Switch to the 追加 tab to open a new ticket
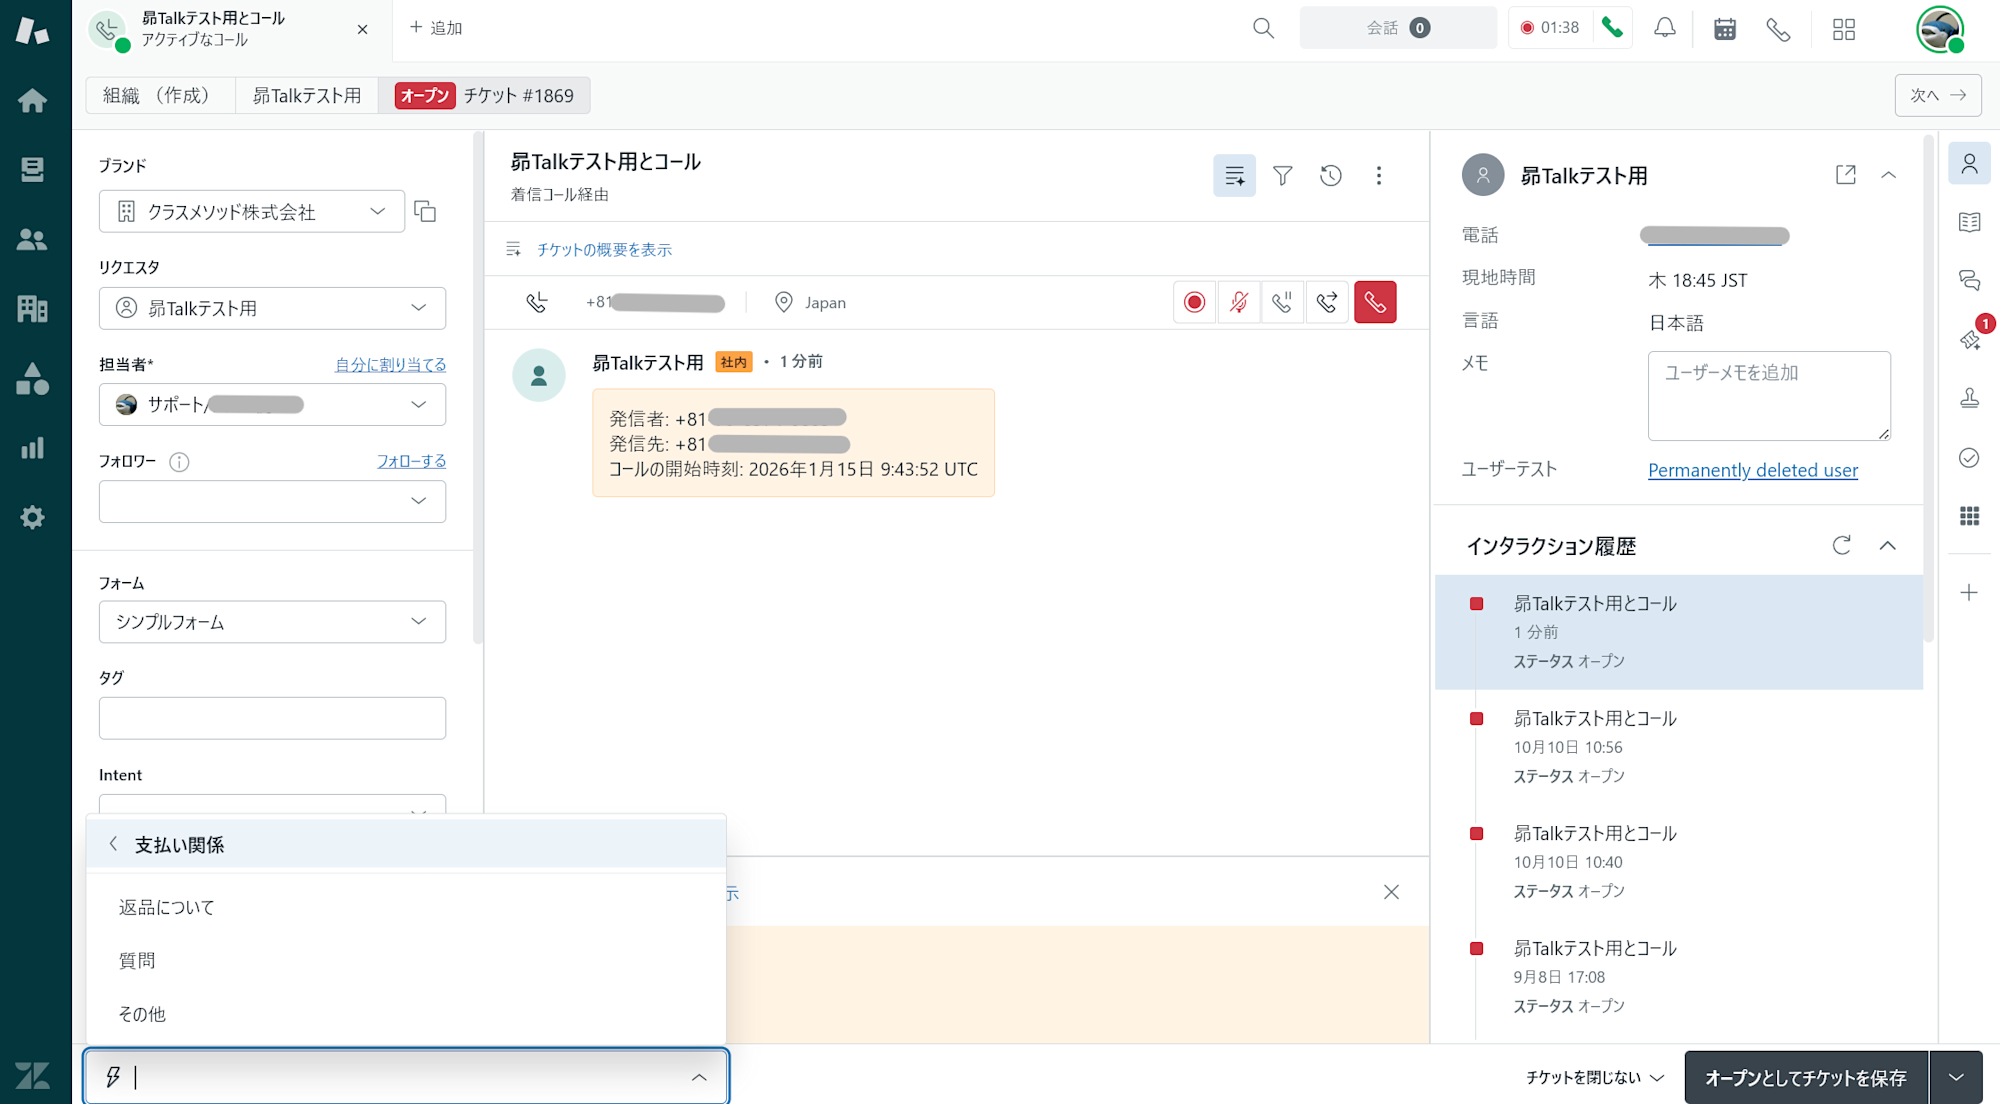Image resolution: width=2000 pixels, height=1104 pixels. pos(435,28)
